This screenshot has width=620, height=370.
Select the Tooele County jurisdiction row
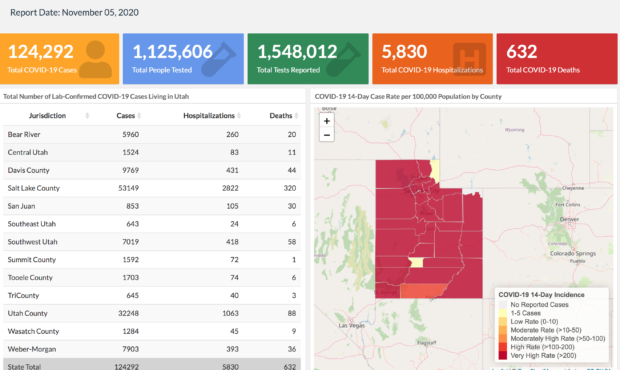[x=152, y=278]
